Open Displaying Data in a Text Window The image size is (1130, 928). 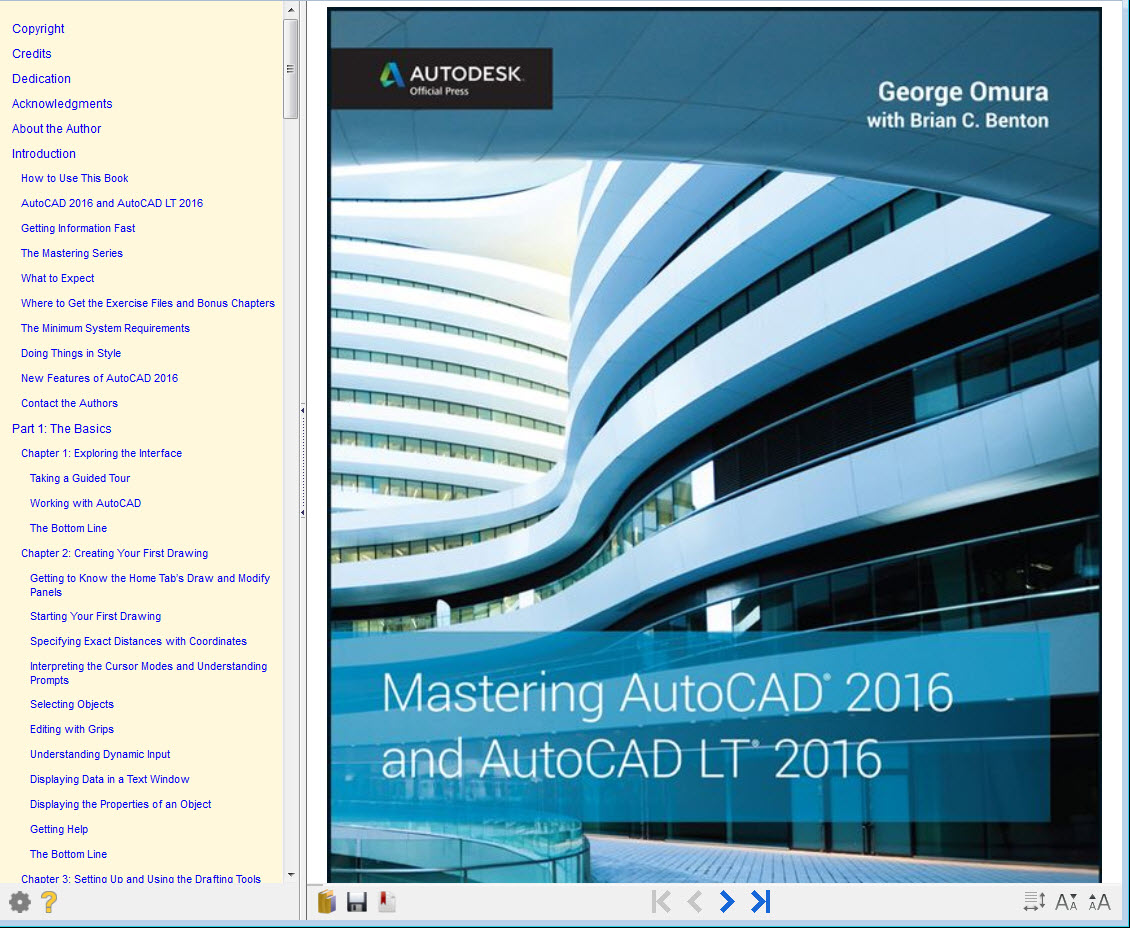110,779
